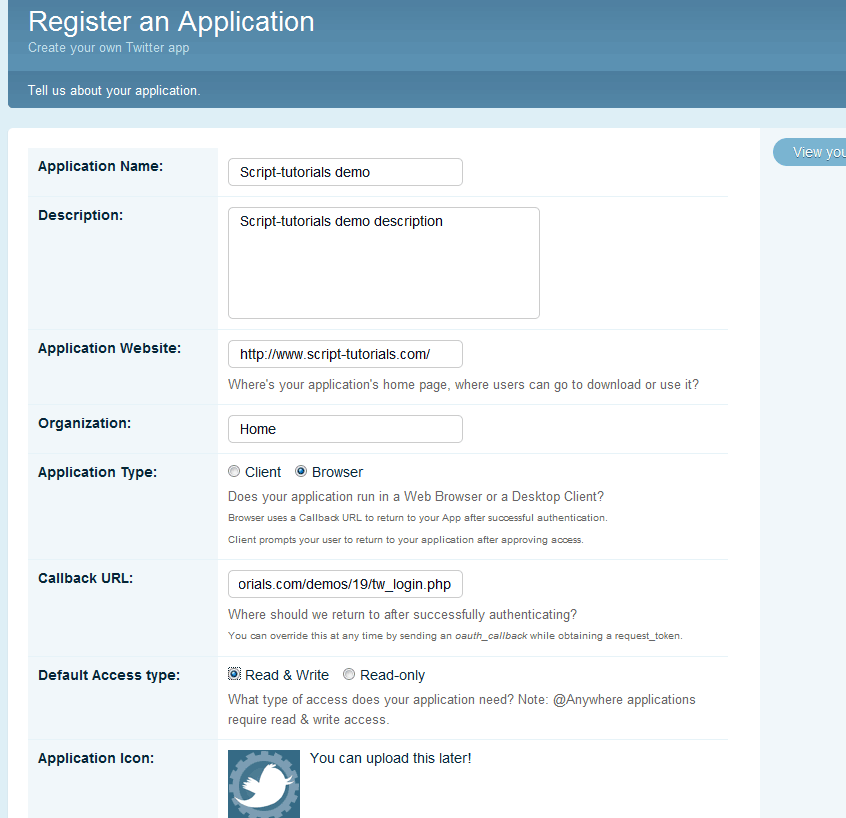Screen dimensions: 846x818
Task: Click 'Does your application run in a Web Browser' text
Action: pyautogui.click(x=416, y=496)
